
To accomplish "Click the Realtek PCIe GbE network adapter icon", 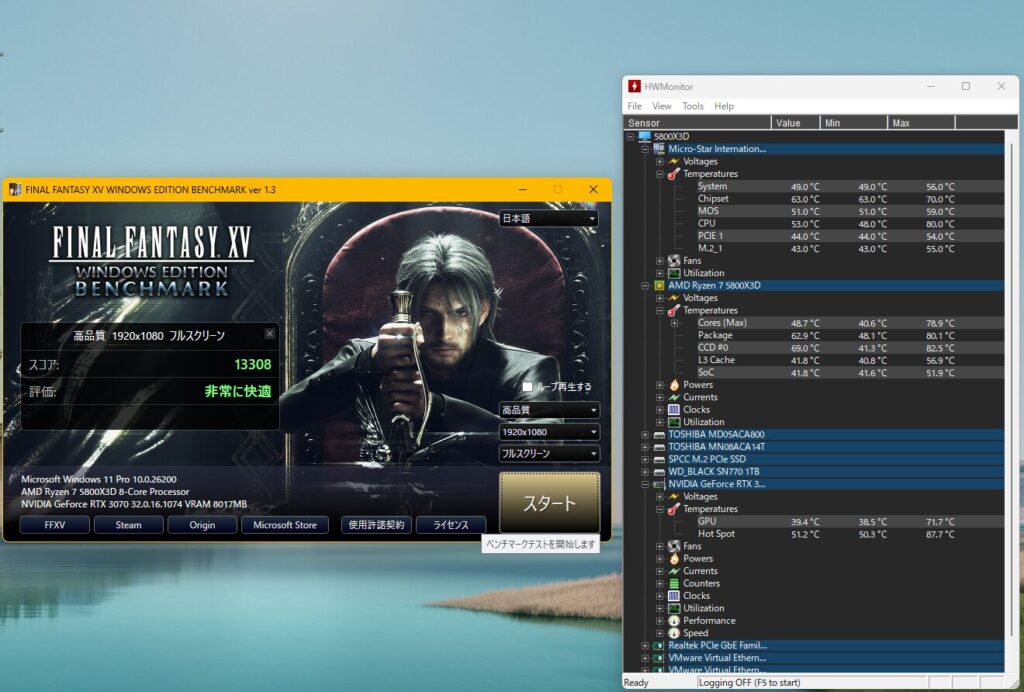I will click(659, 646).
